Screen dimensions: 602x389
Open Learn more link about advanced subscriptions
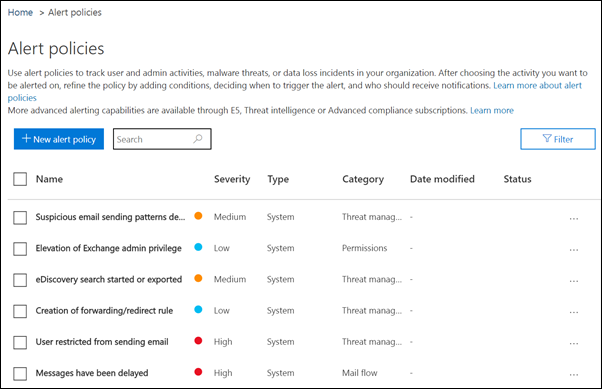coord(492,111)
